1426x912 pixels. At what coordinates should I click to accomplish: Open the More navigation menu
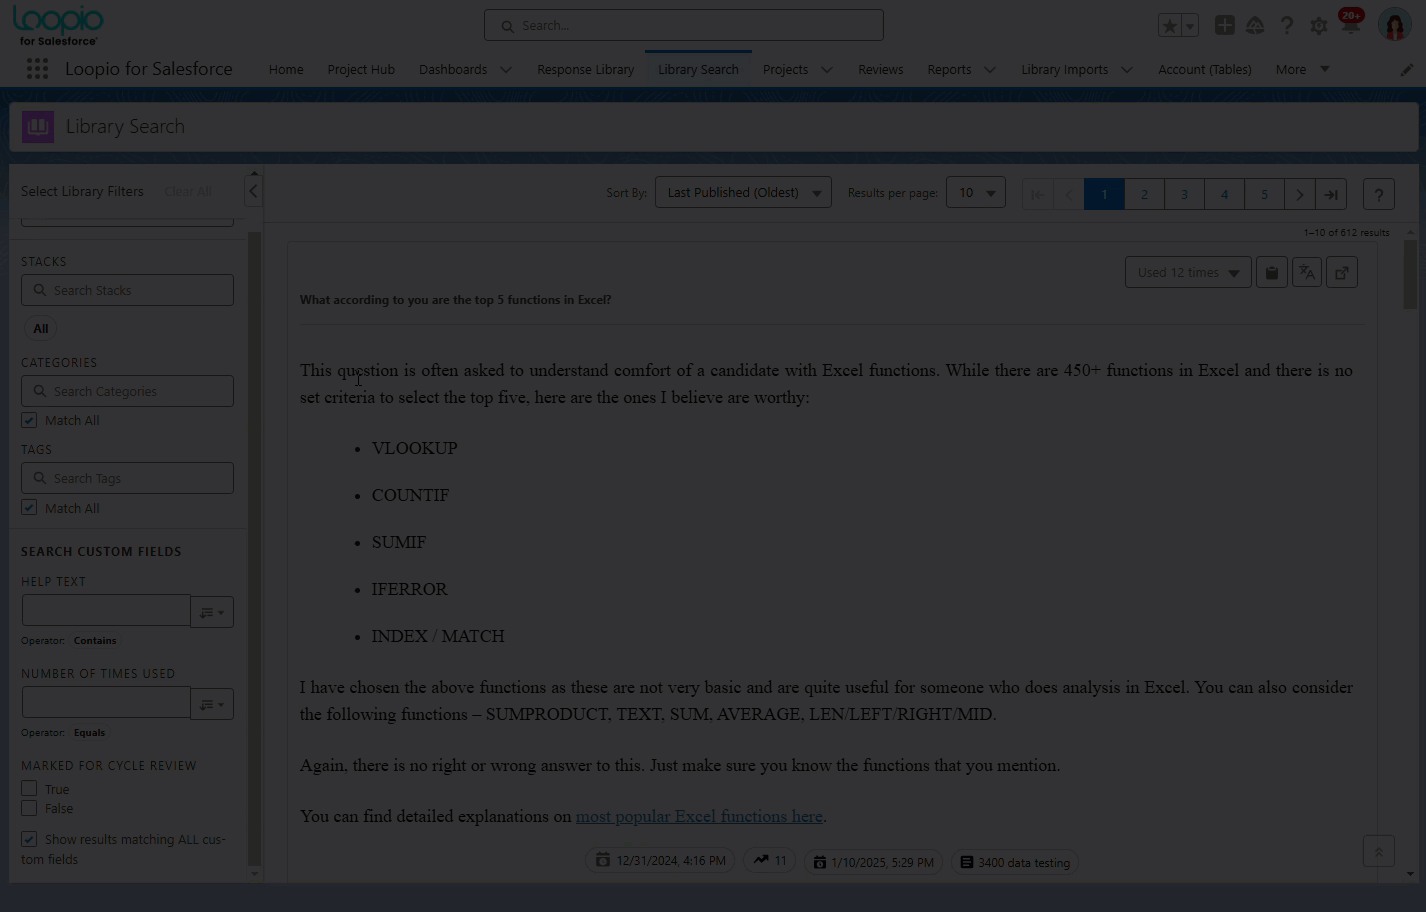coord(1303,69)
